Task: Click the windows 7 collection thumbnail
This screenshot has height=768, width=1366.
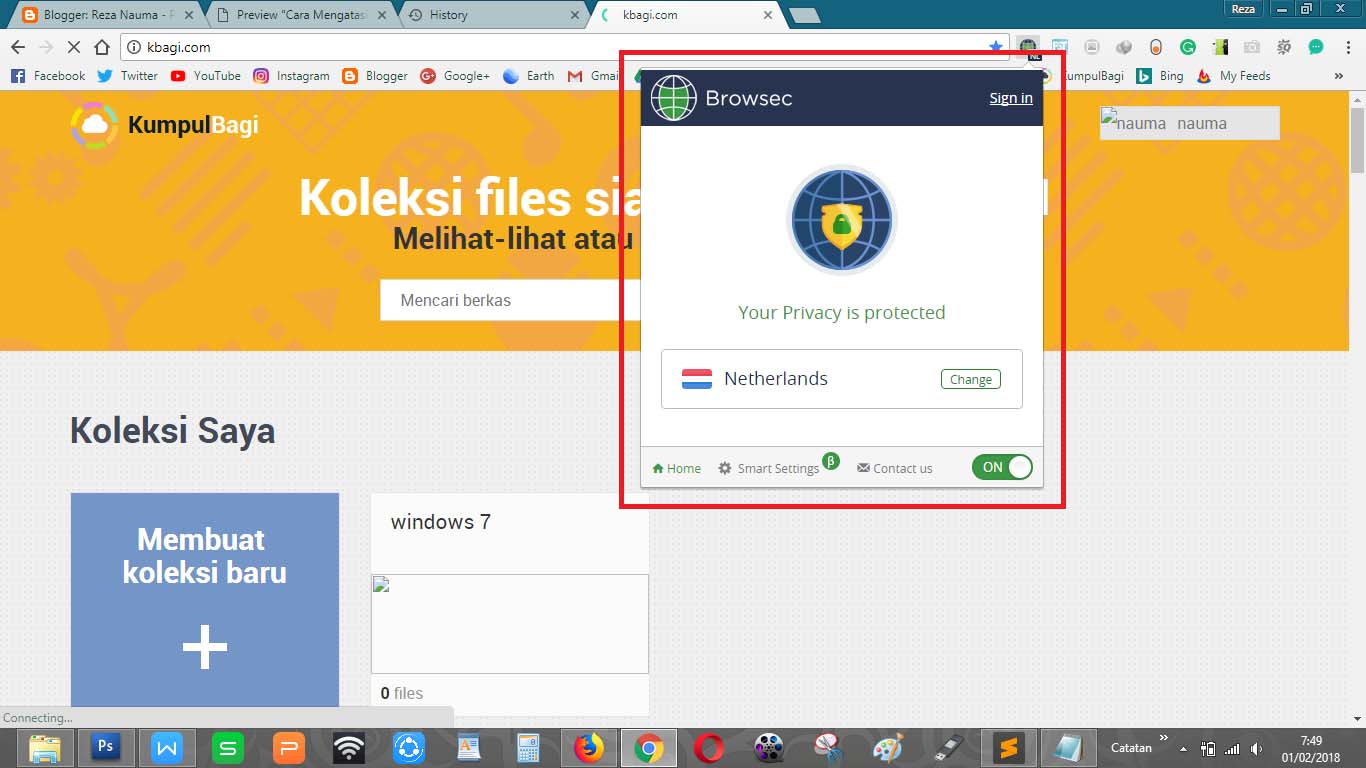Action: point(510,624)
